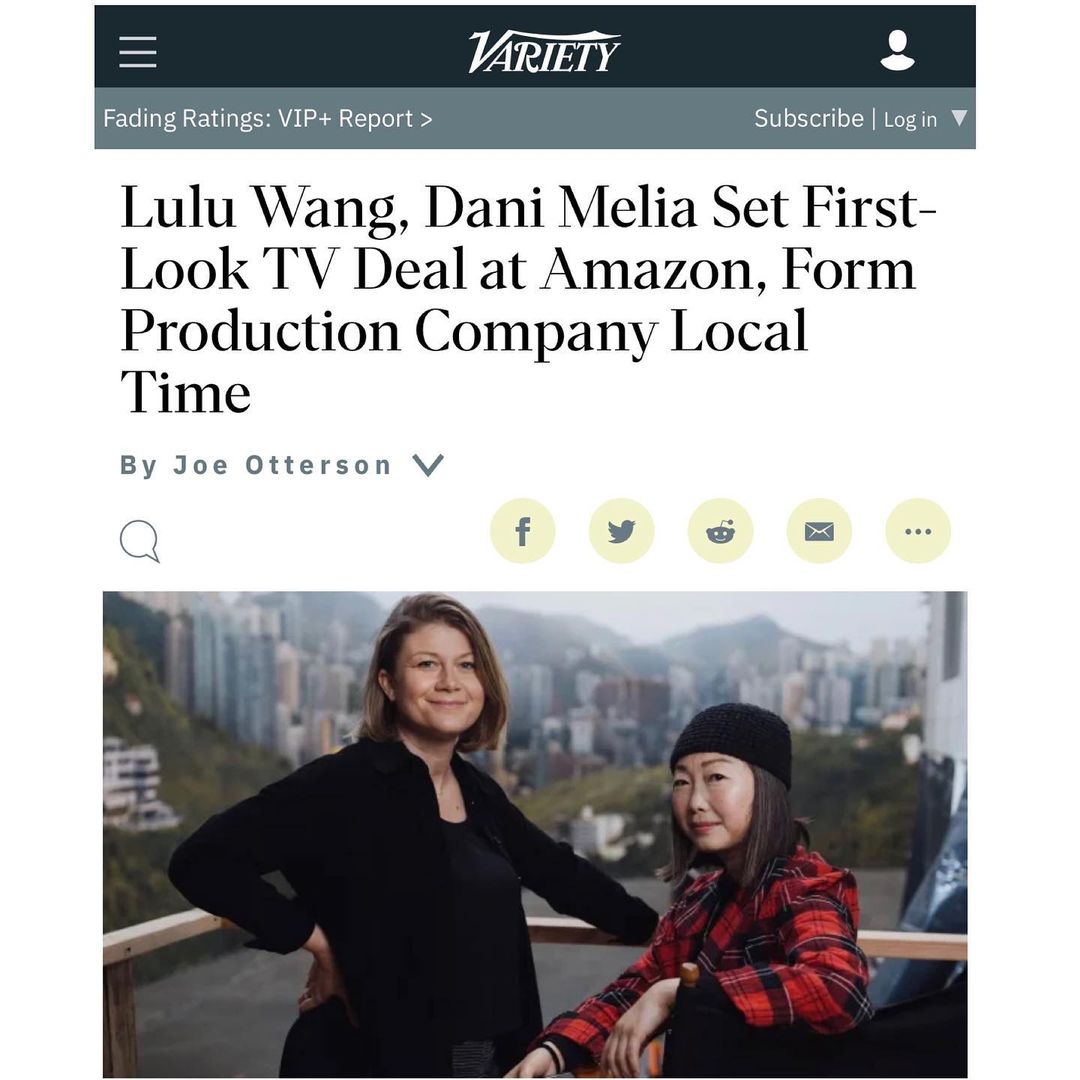Expand author details chevron next to Joe Otterson
Viewport: 1080px width, 1080px height.
click(x=428, y=466)
